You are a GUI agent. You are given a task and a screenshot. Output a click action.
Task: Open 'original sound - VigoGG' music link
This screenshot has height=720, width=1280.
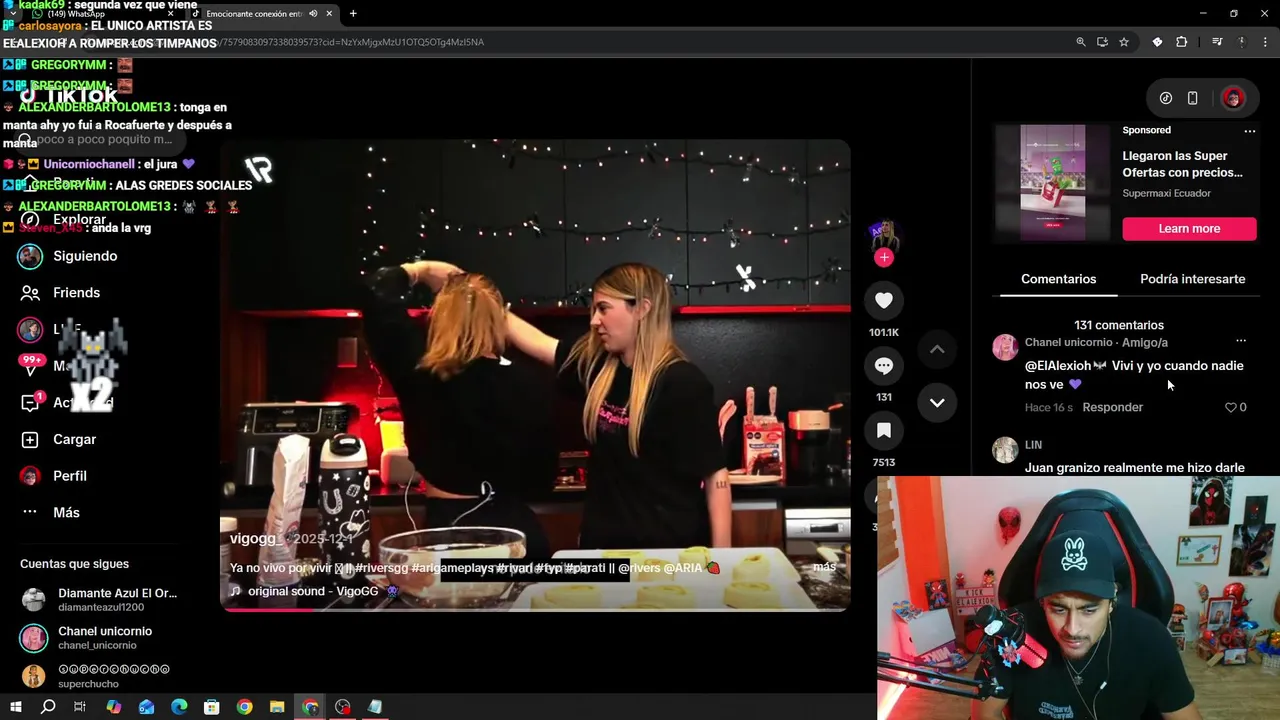coord(313,591)
